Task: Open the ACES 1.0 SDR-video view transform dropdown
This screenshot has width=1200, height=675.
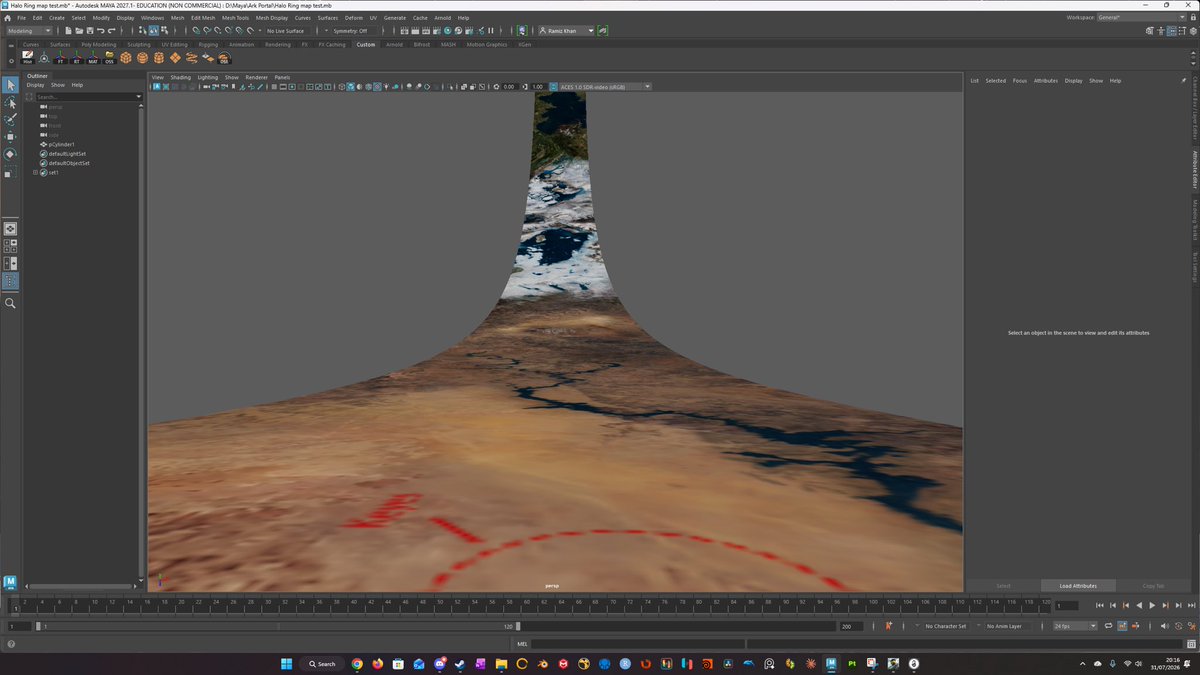Action: tap(604, 87)
